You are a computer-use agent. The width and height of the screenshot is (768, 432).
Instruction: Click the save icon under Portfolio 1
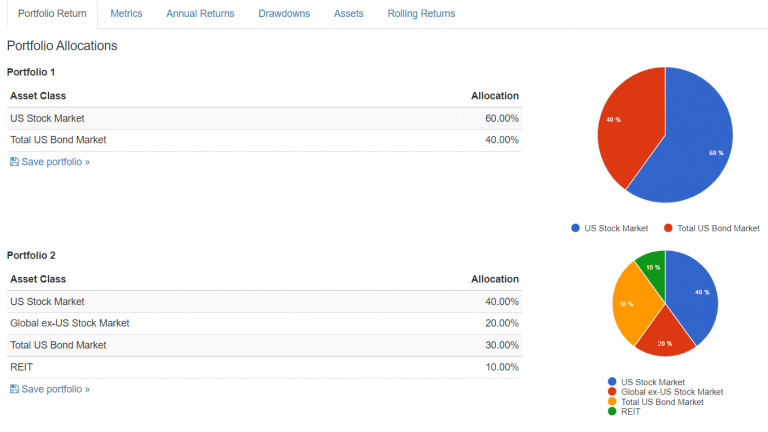[14, 162]
